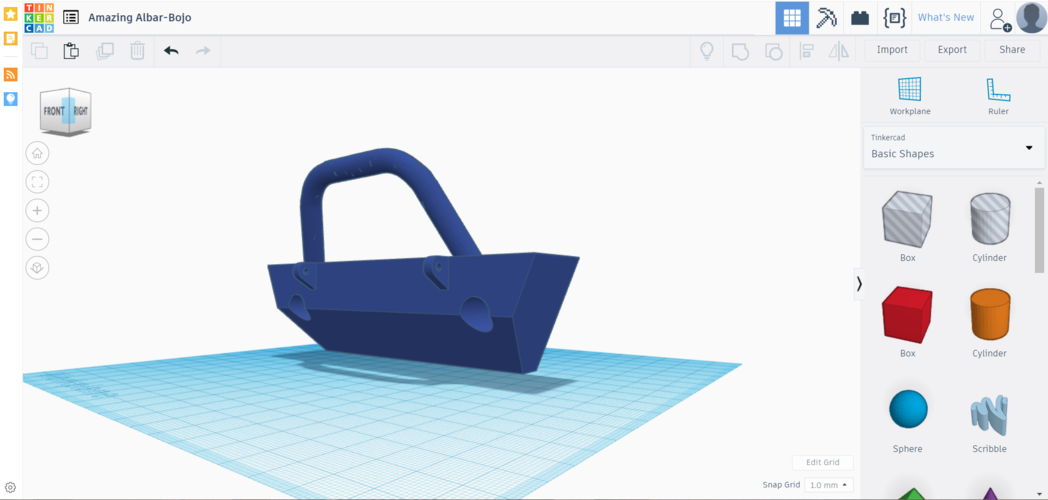This screenshot has height=500, width=1048.
Task: Click the Flip mirror icon
Action: tap(838, 51)
